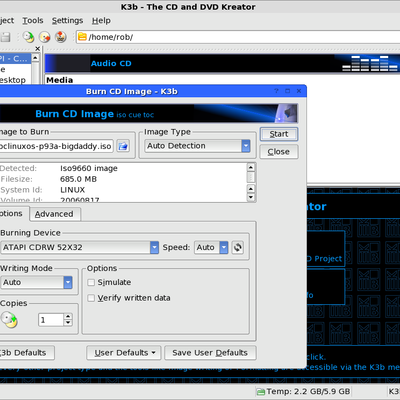Viewport: 400px width, 400px height.
Task: Load K3b Defaults settings
Action: 27,353
